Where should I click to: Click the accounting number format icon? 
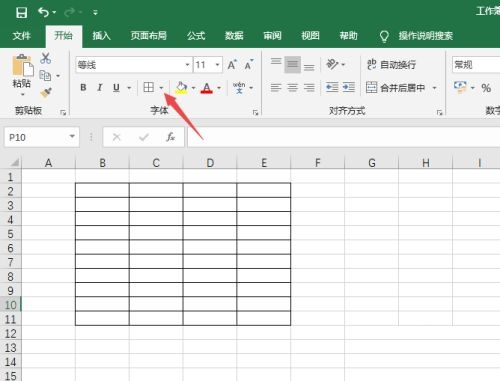click(460, 87)
